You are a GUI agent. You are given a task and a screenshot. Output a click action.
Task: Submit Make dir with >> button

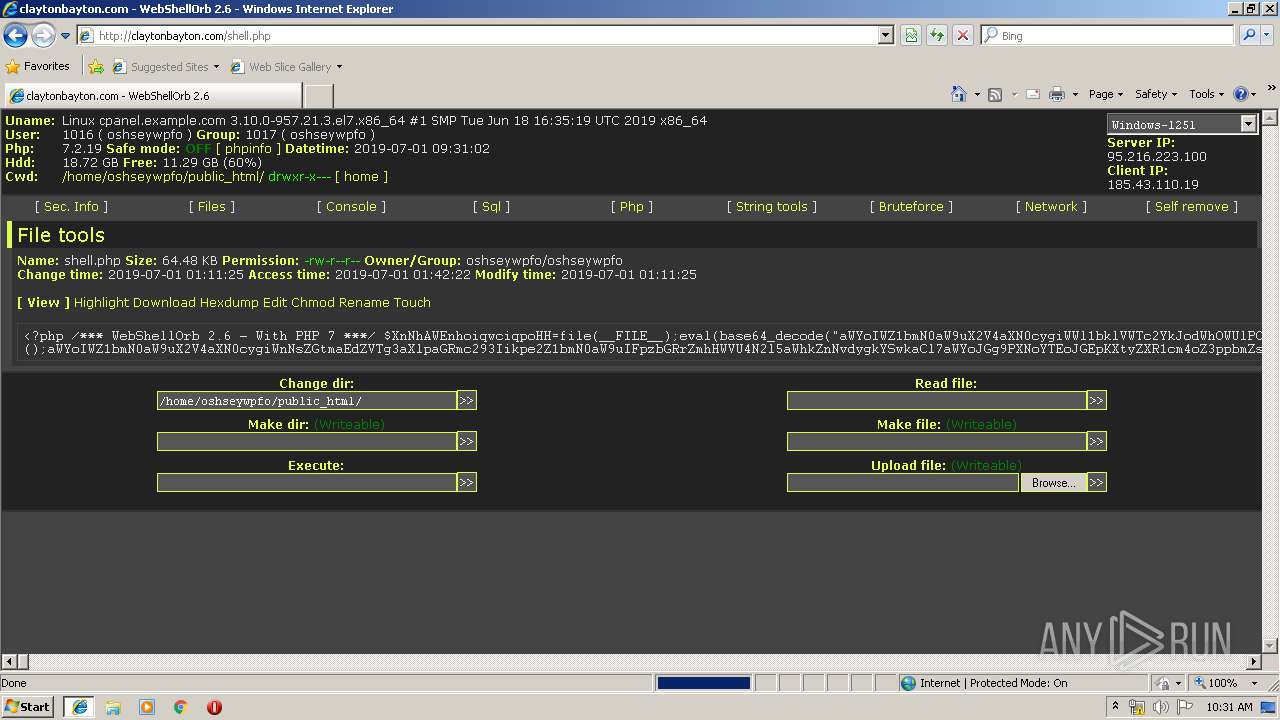(467, 441)
